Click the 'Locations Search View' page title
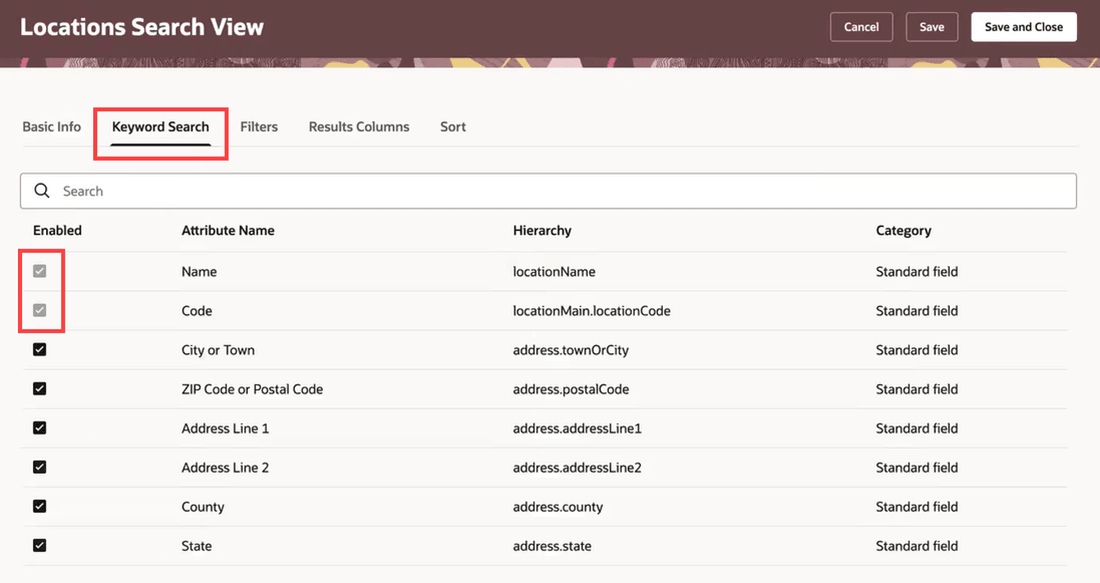1100x583 pixels. point(142,27)
